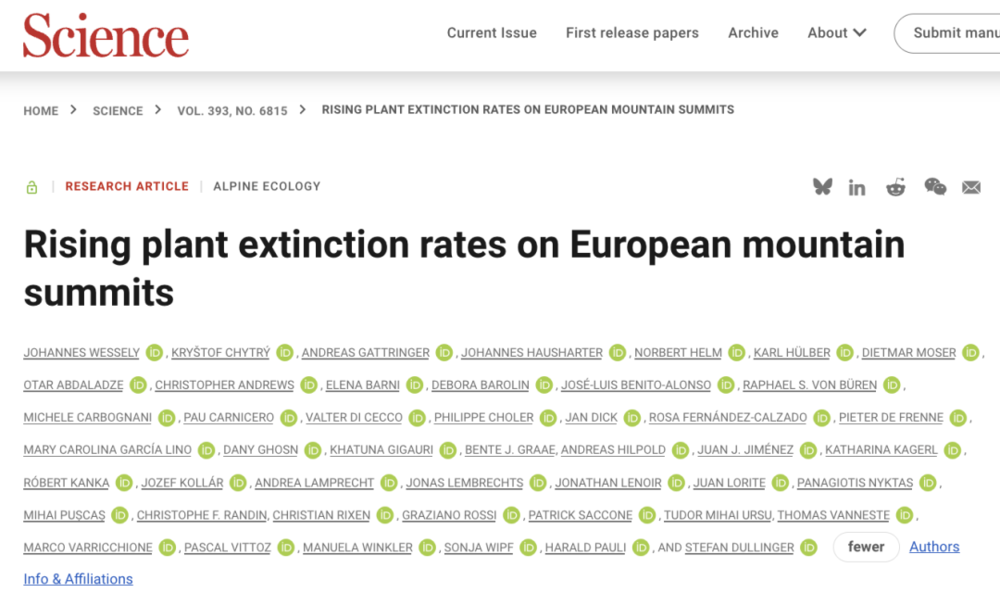Click the Submit manuscript button
Image resolution: width=1000 pixels, height=605 pixels.
tap(947, 33)
